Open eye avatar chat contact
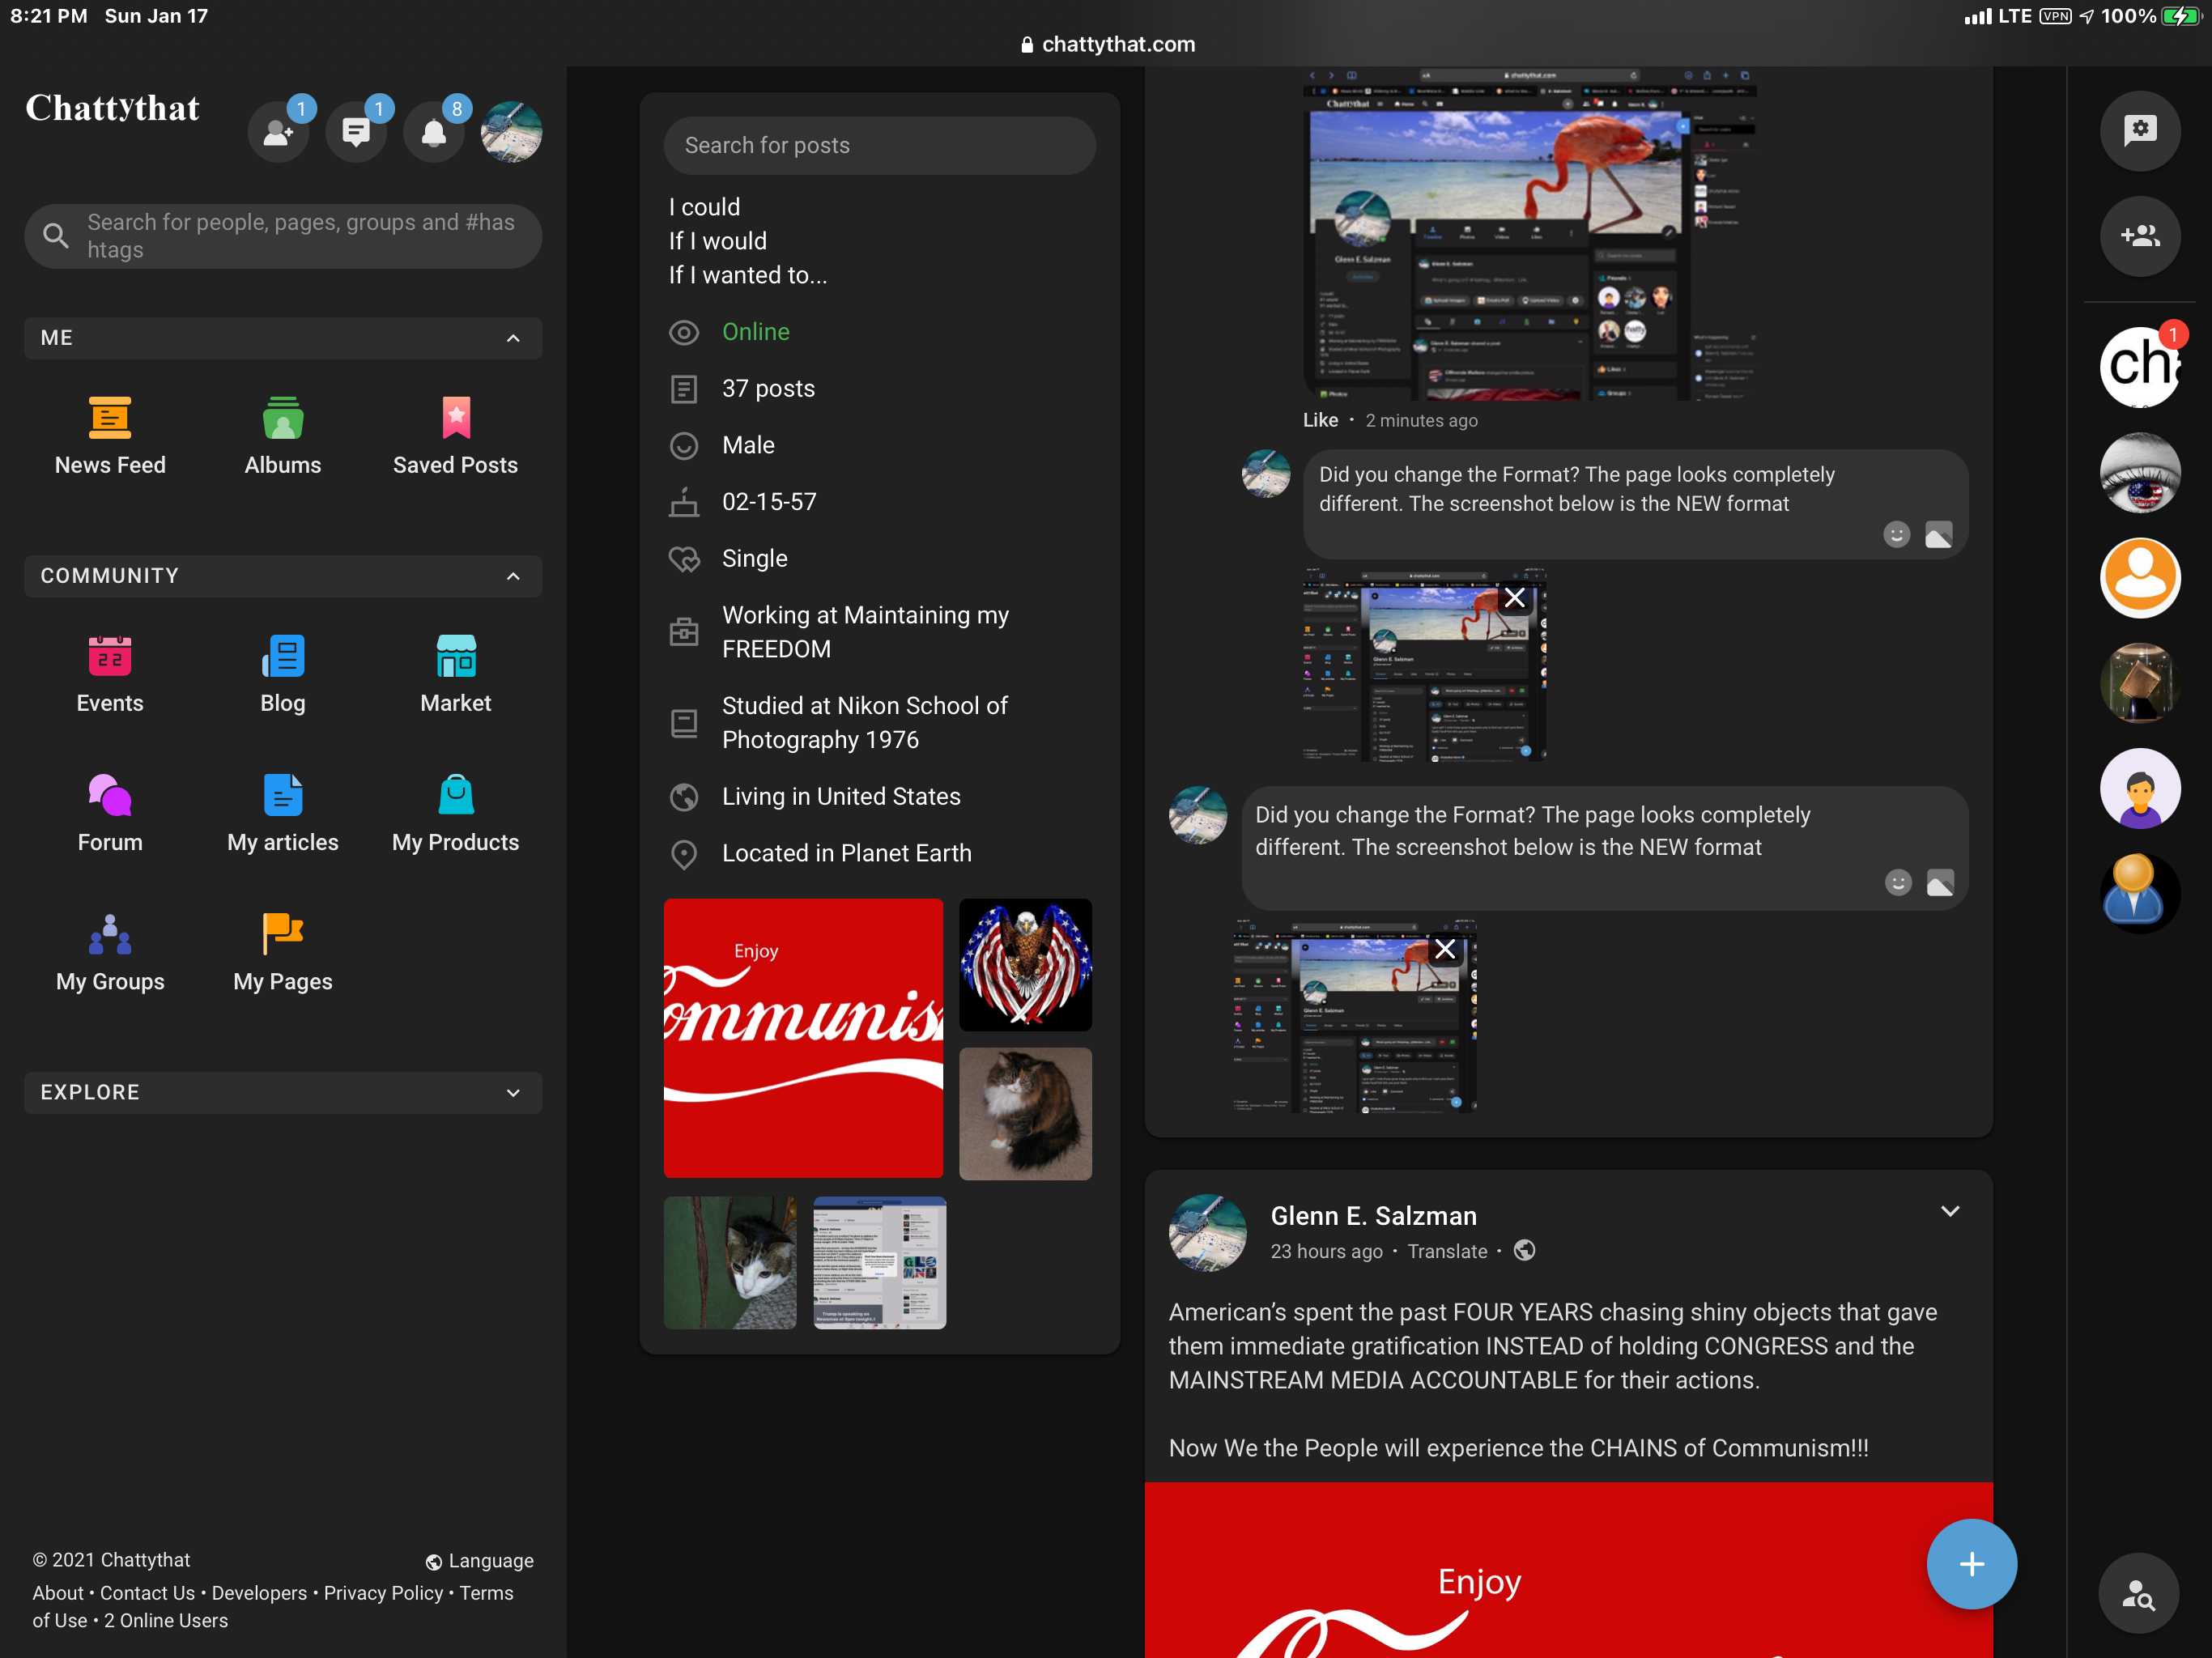The width and height of the screenshot is (2212, 1658). tap(2140, 472)
